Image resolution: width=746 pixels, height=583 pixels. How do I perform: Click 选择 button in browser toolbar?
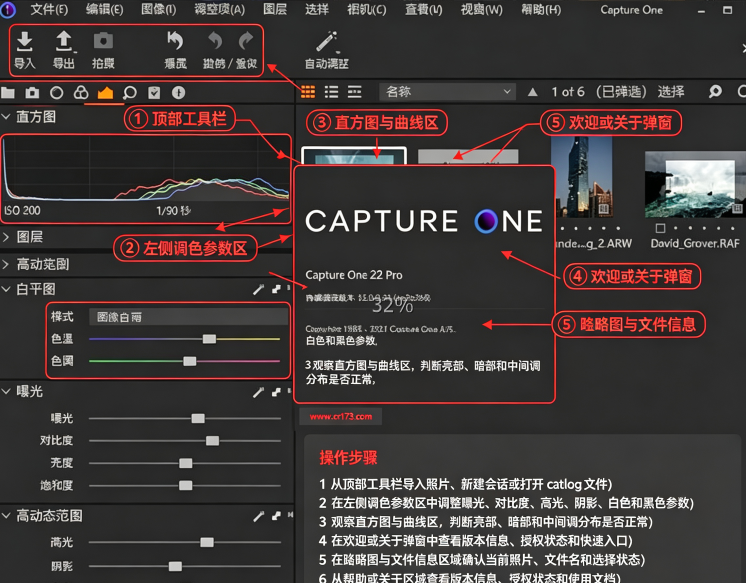pos(671,91)
